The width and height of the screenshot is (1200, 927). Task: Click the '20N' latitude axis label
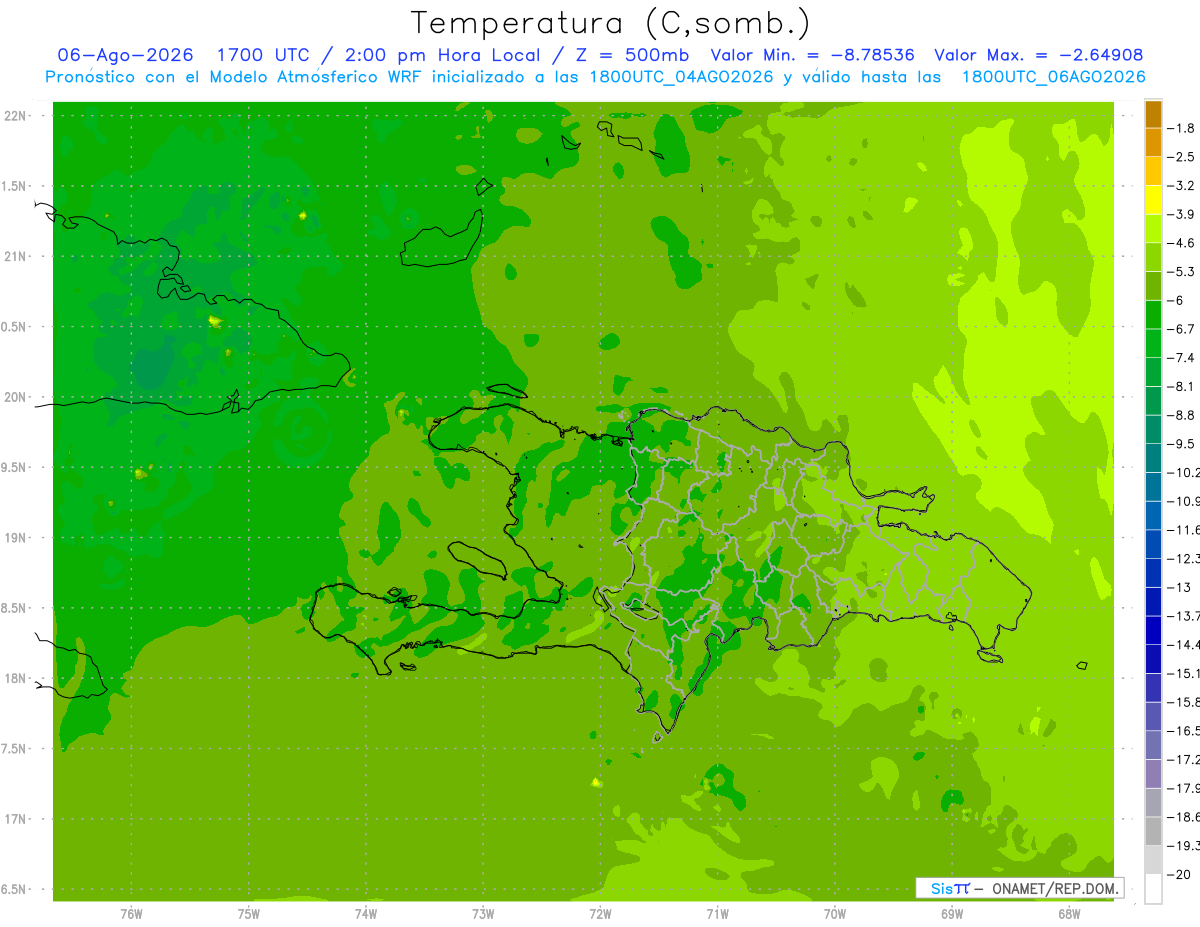pos(14,397)
